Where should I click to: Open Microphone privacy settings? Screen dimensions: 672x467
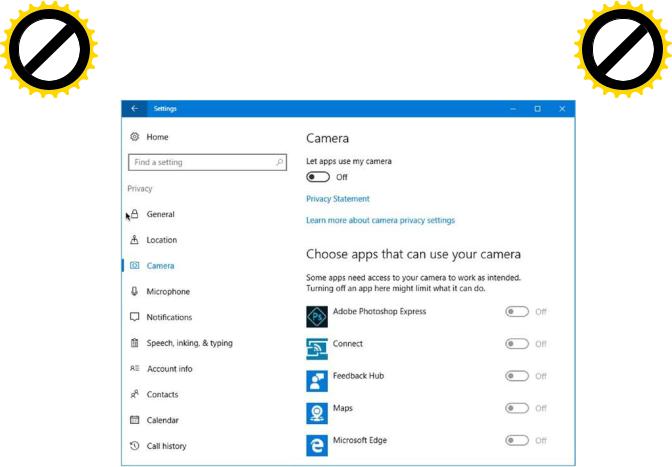168,291
